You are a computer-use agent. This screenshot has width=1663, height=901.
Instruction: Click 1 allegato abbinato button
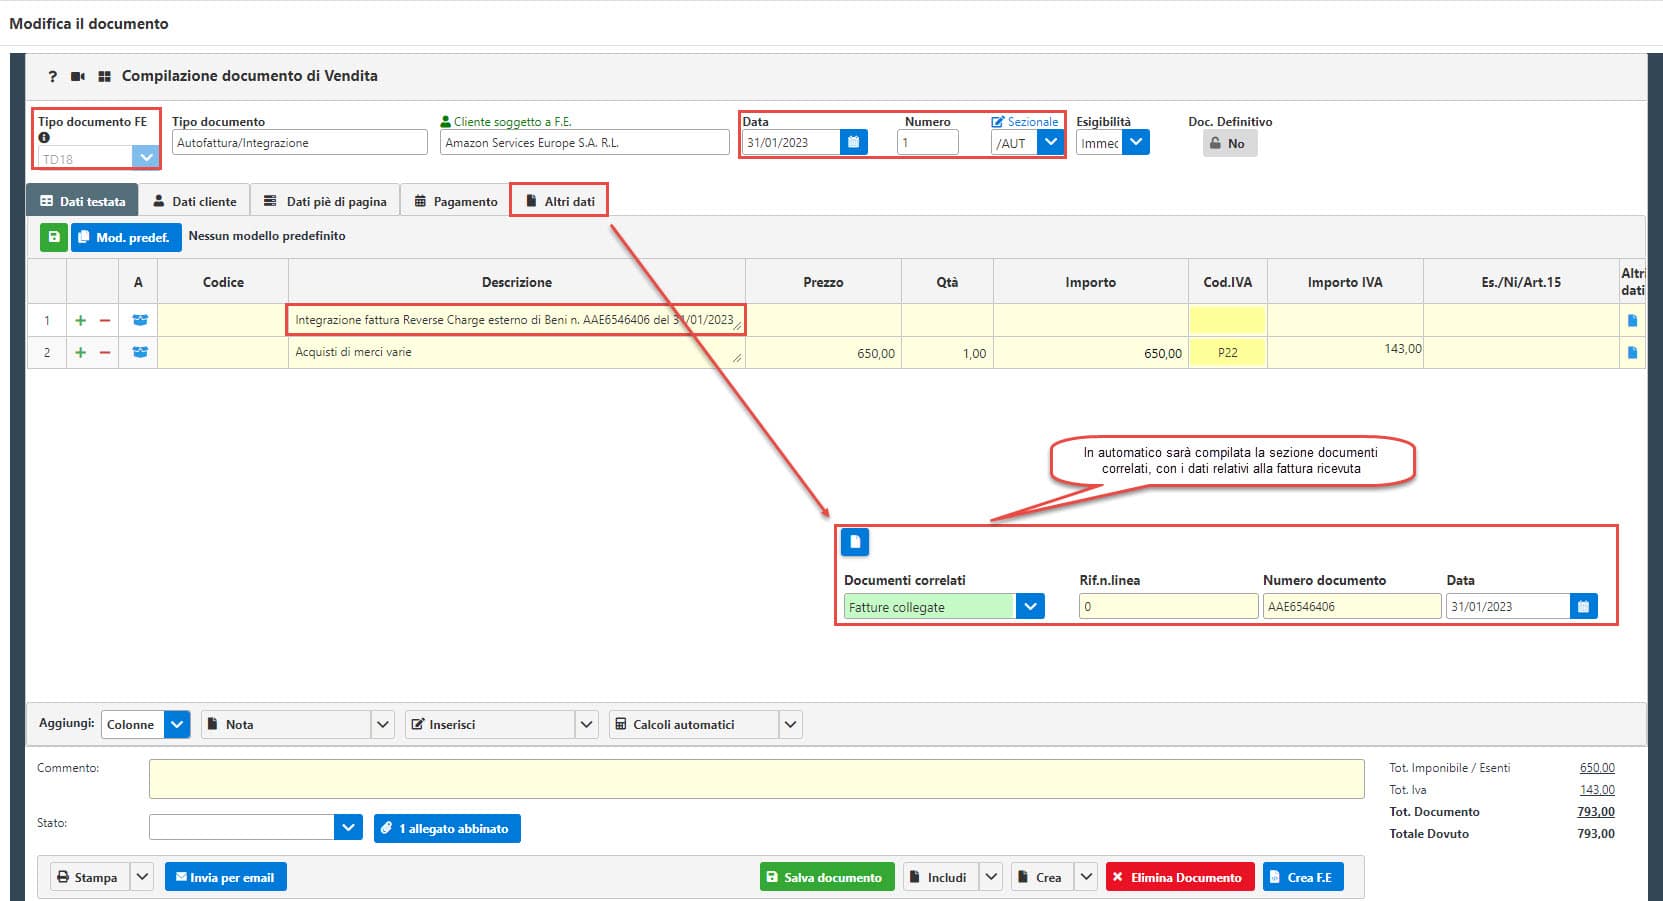[x=447, y=828]
